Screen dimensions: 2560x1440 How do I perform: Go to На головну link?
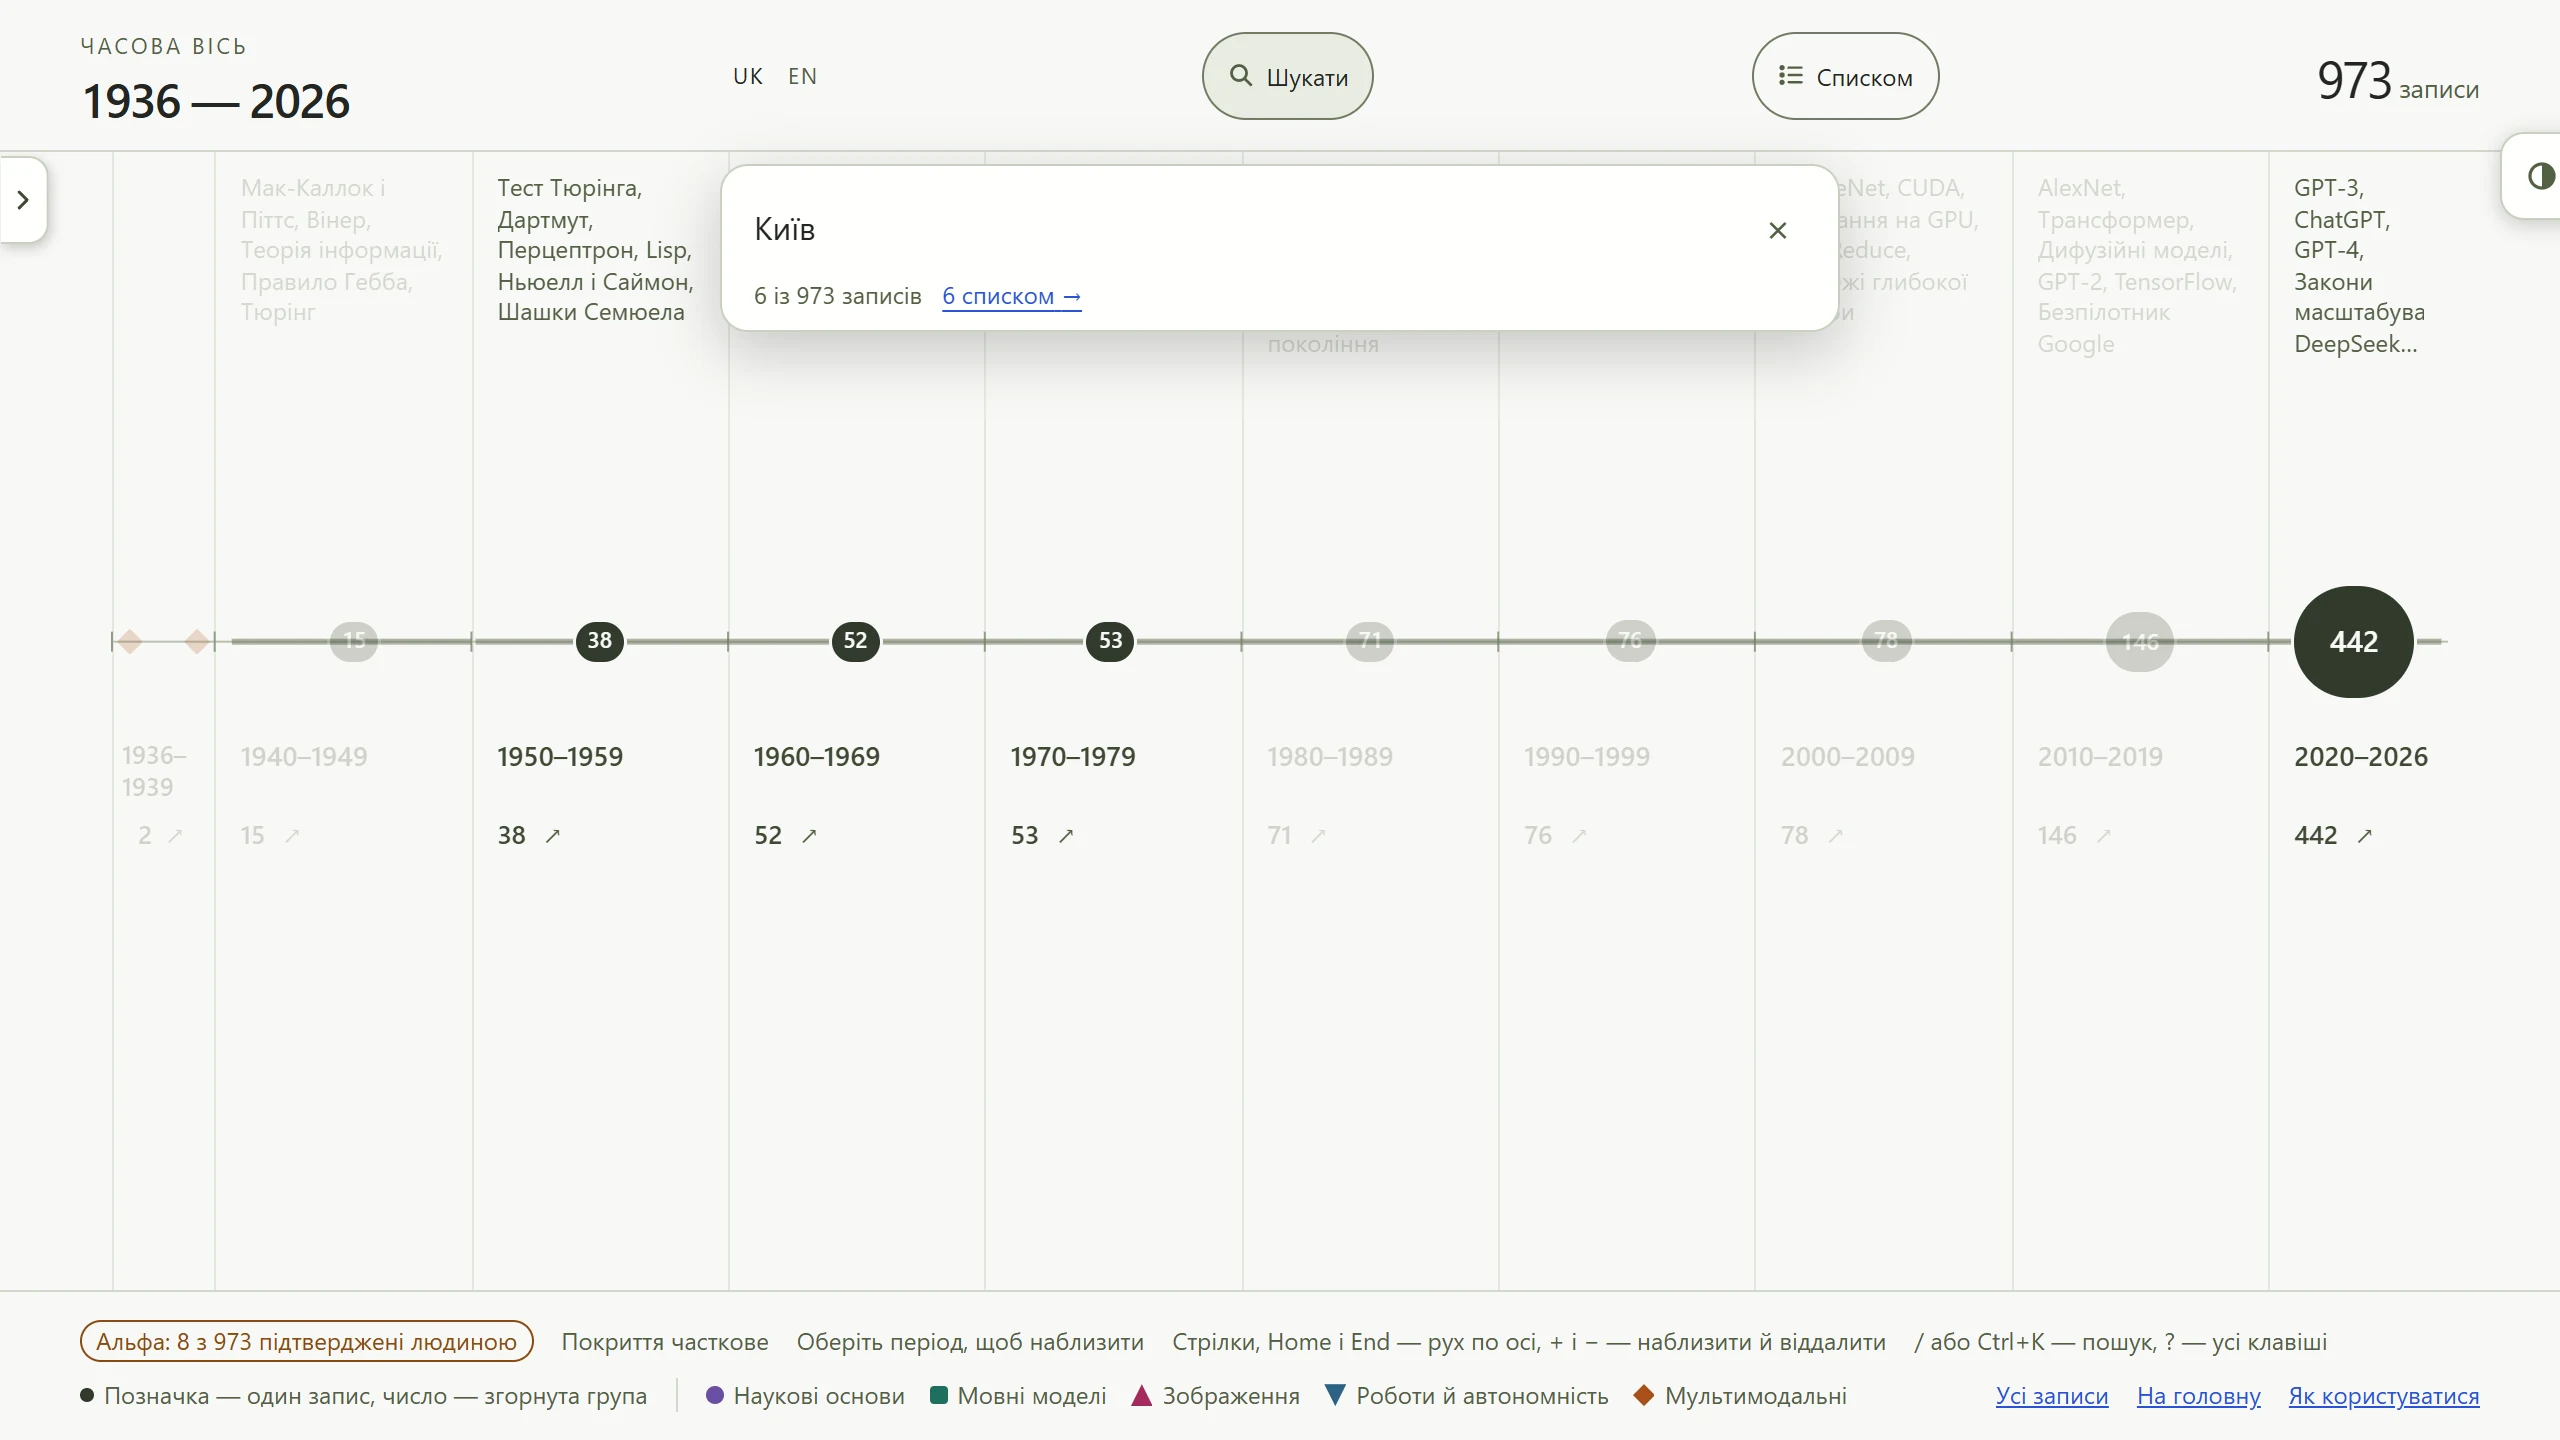pyautogui.click(x=2199, y=1396)
